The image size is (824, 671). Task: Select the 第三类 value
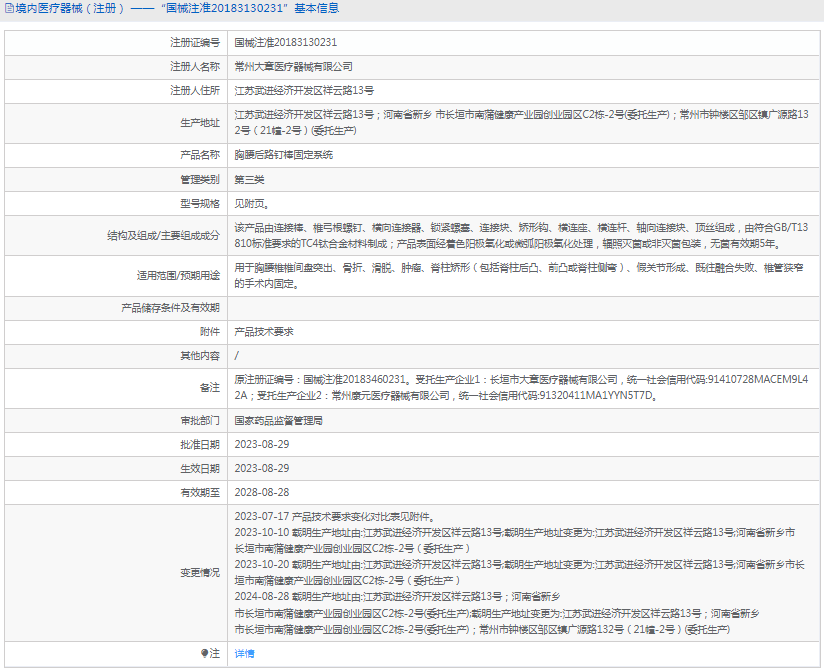[x=249, y=180]
